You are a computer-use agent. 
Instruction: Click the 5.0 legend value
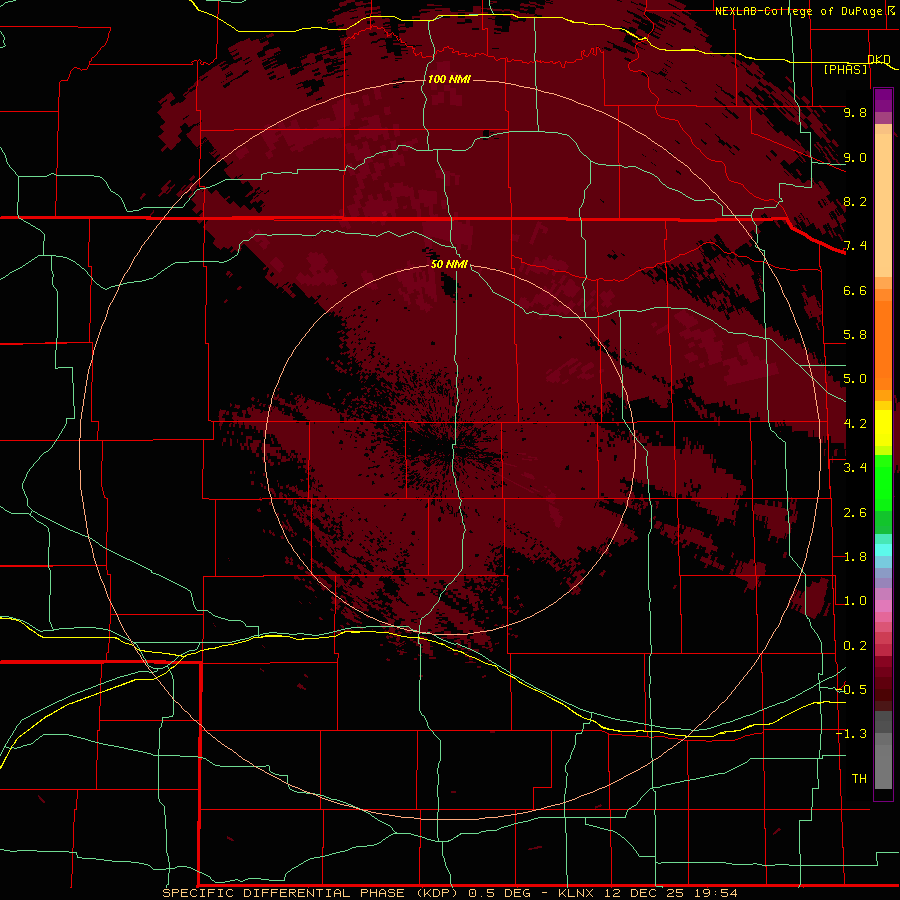point(855,379)
